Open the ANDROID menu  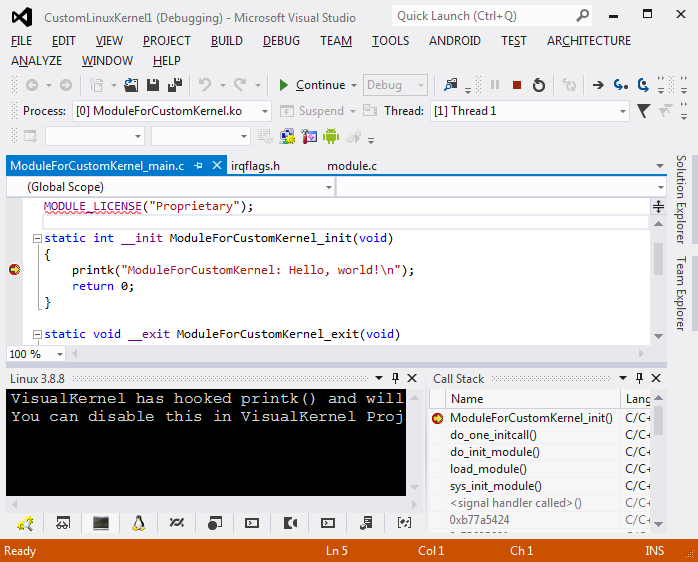455,41
